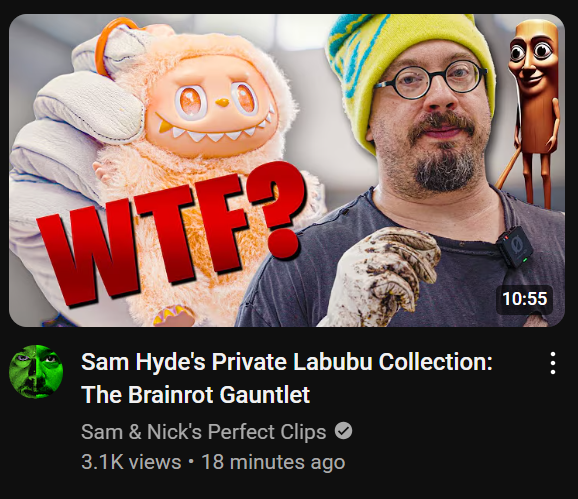Open the three-dot more actions menu
The image size is (578, 499).
[x=552, y=363]
